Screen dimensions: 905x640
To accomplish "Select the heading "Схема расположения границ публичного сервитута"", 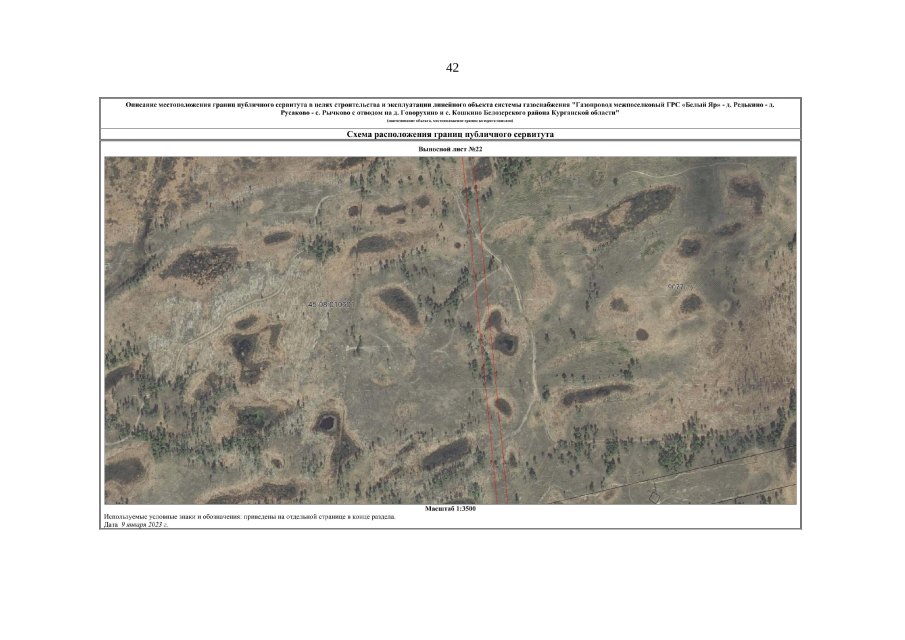I will 450,134.
